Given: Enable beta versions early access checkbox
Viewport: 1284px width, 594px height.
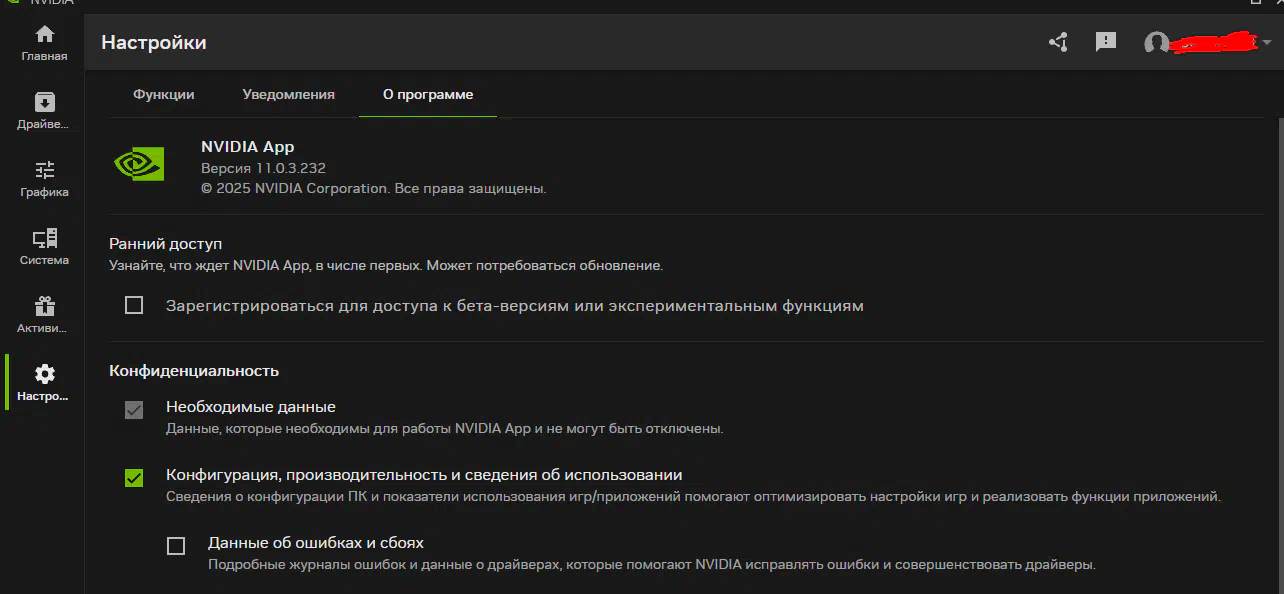Looking at the screenshot, I should pos(134,305).
